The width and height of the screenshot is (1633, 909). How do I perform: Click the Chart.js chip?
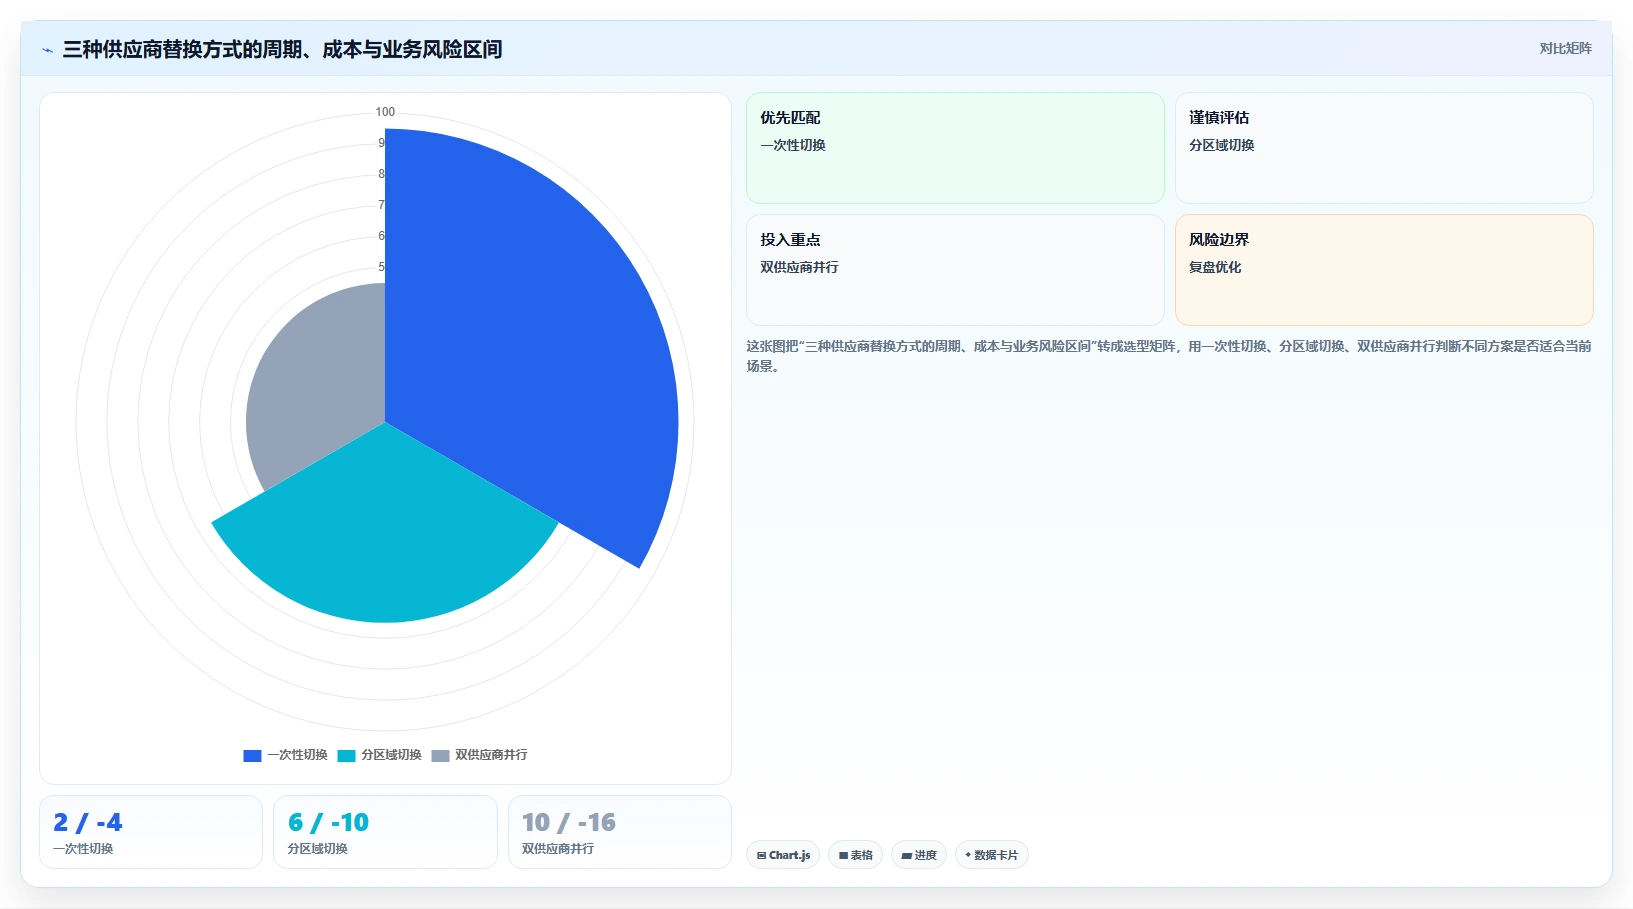[x=783, y=855]
